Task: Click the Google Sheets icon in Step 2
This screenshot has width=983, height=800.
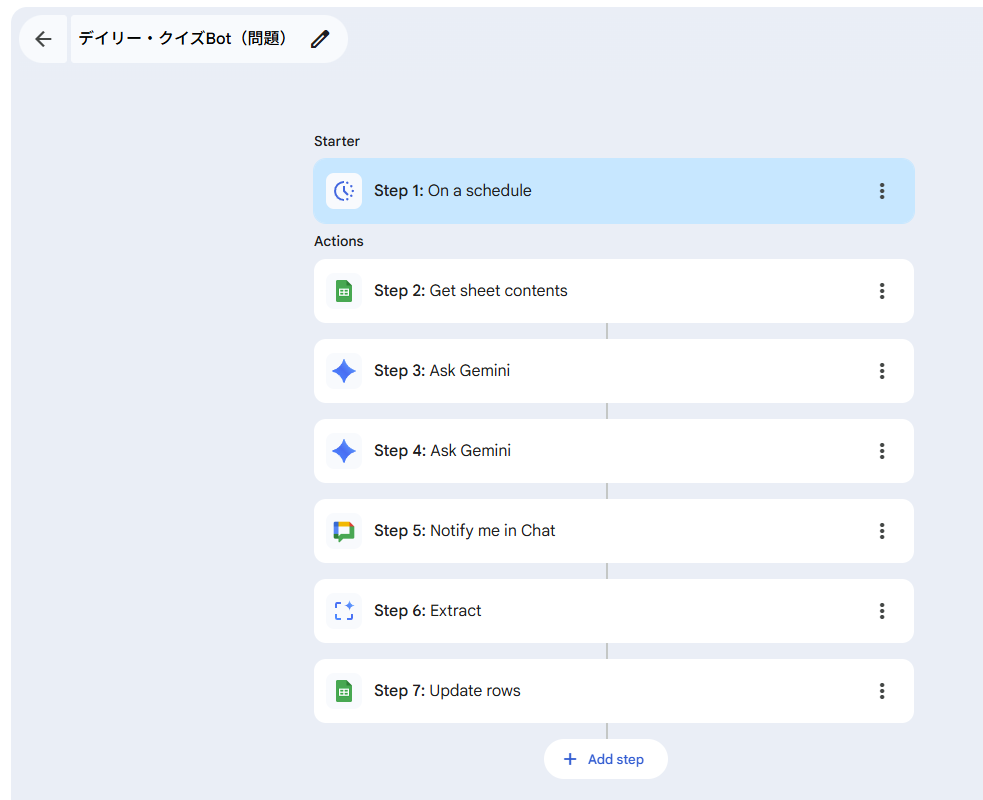Action: click(344, 291)
